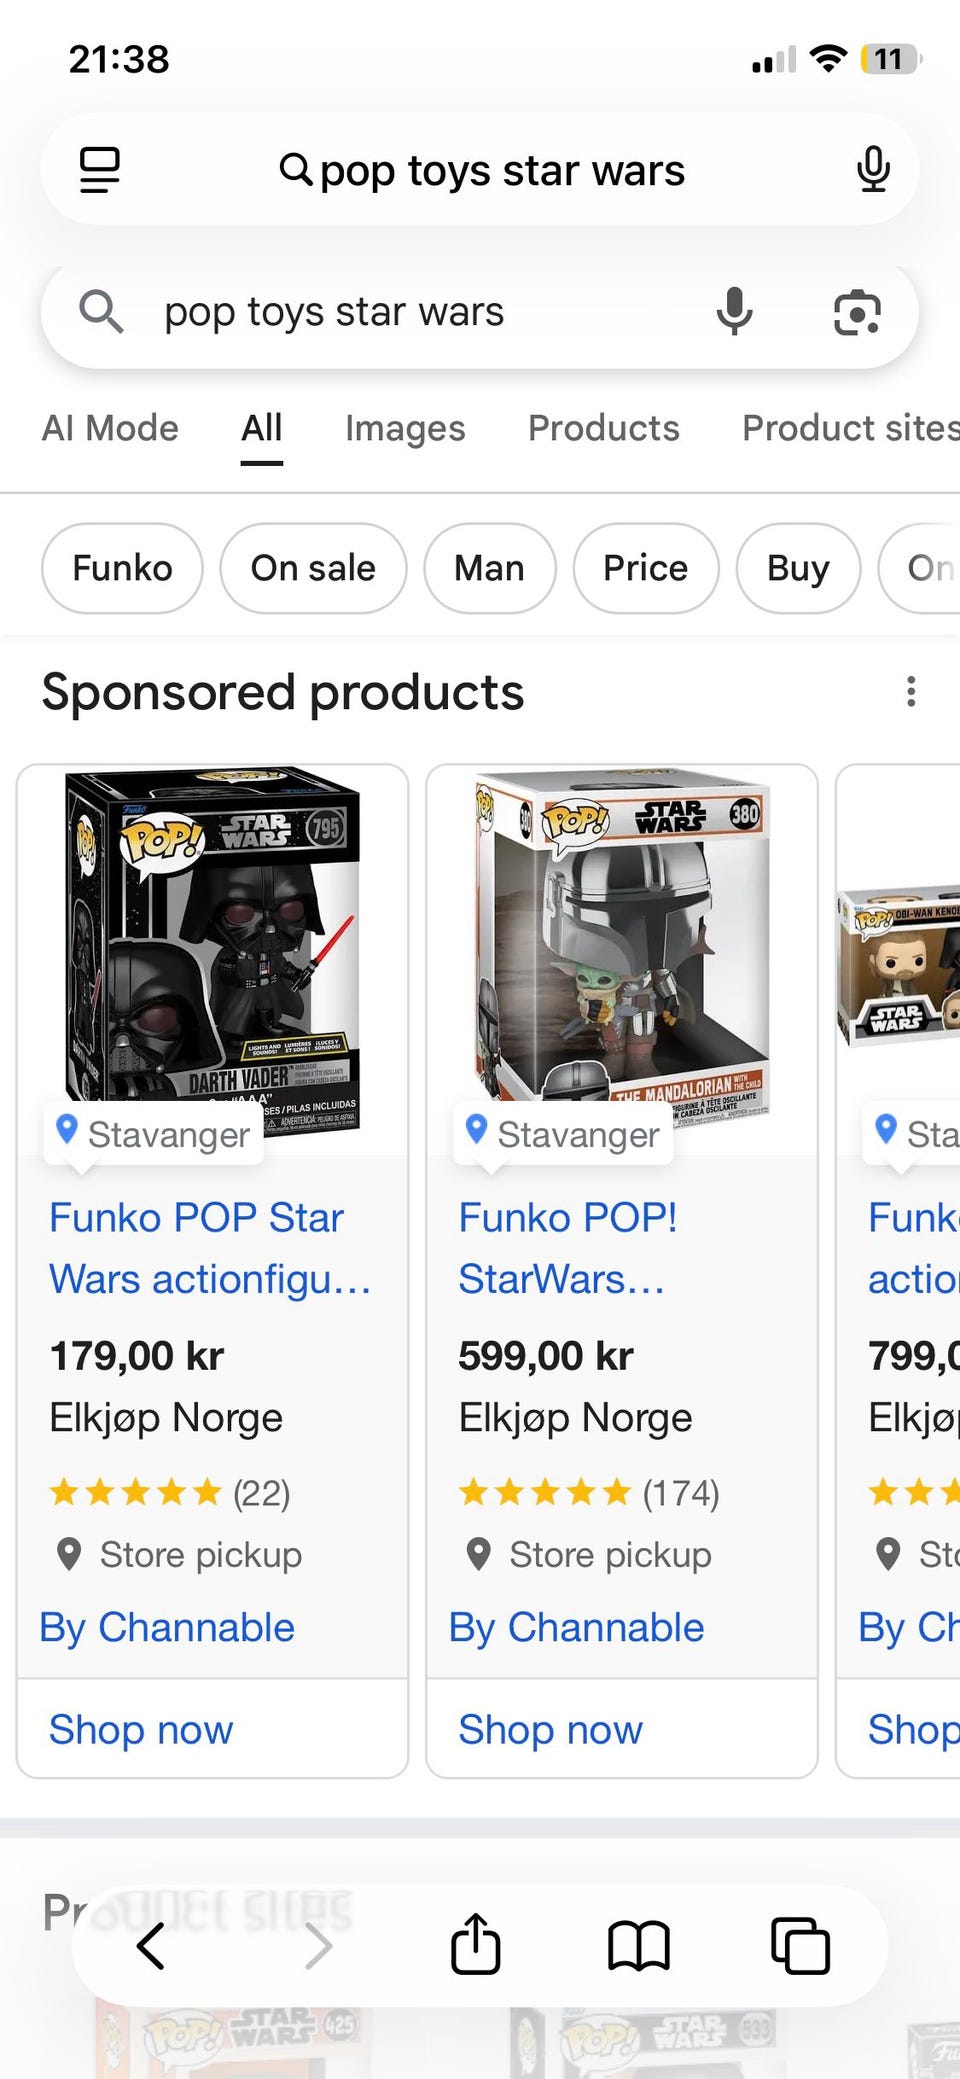This screenshot has height=2079, width=960.
Task: Tap the Safari back arrow
Action: (151, 1946)
